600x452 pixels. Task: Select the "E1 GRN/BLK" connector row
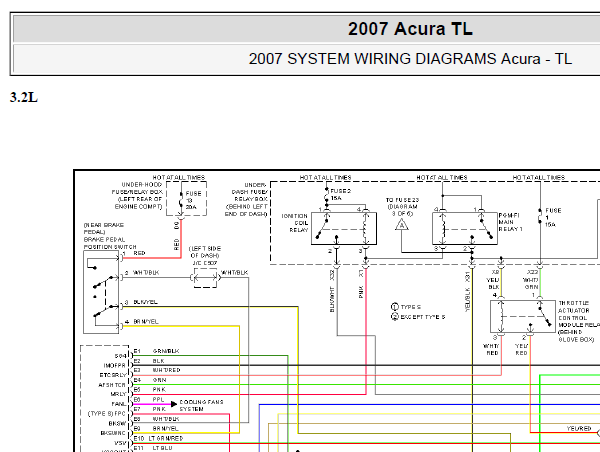[x=156, y=351]
